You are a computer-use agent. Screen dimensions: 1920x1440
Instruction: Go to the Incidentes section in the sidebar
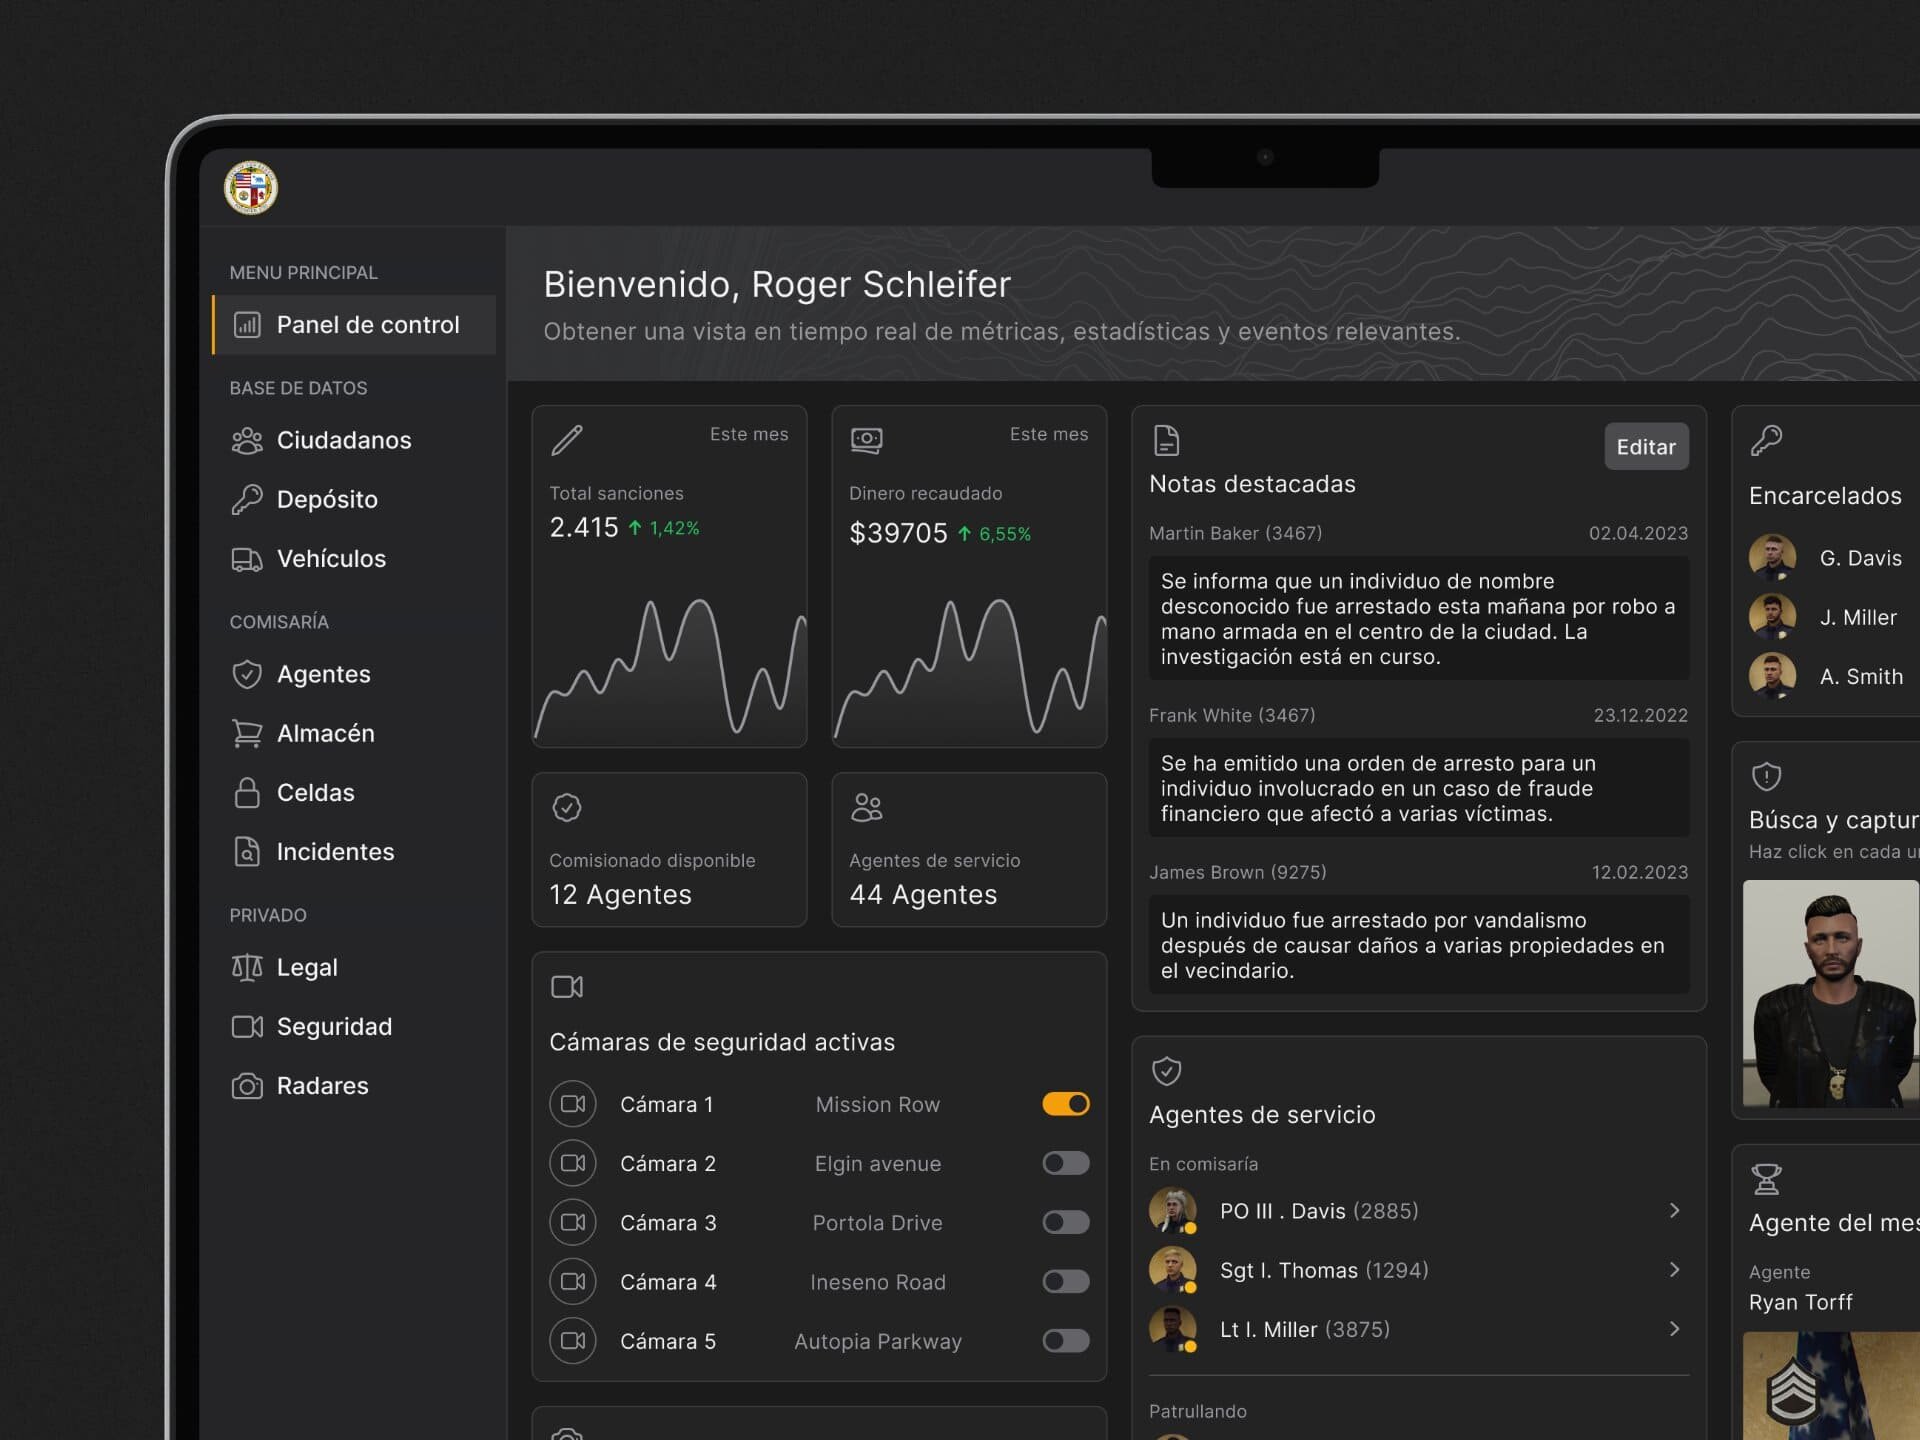(334, 852)
